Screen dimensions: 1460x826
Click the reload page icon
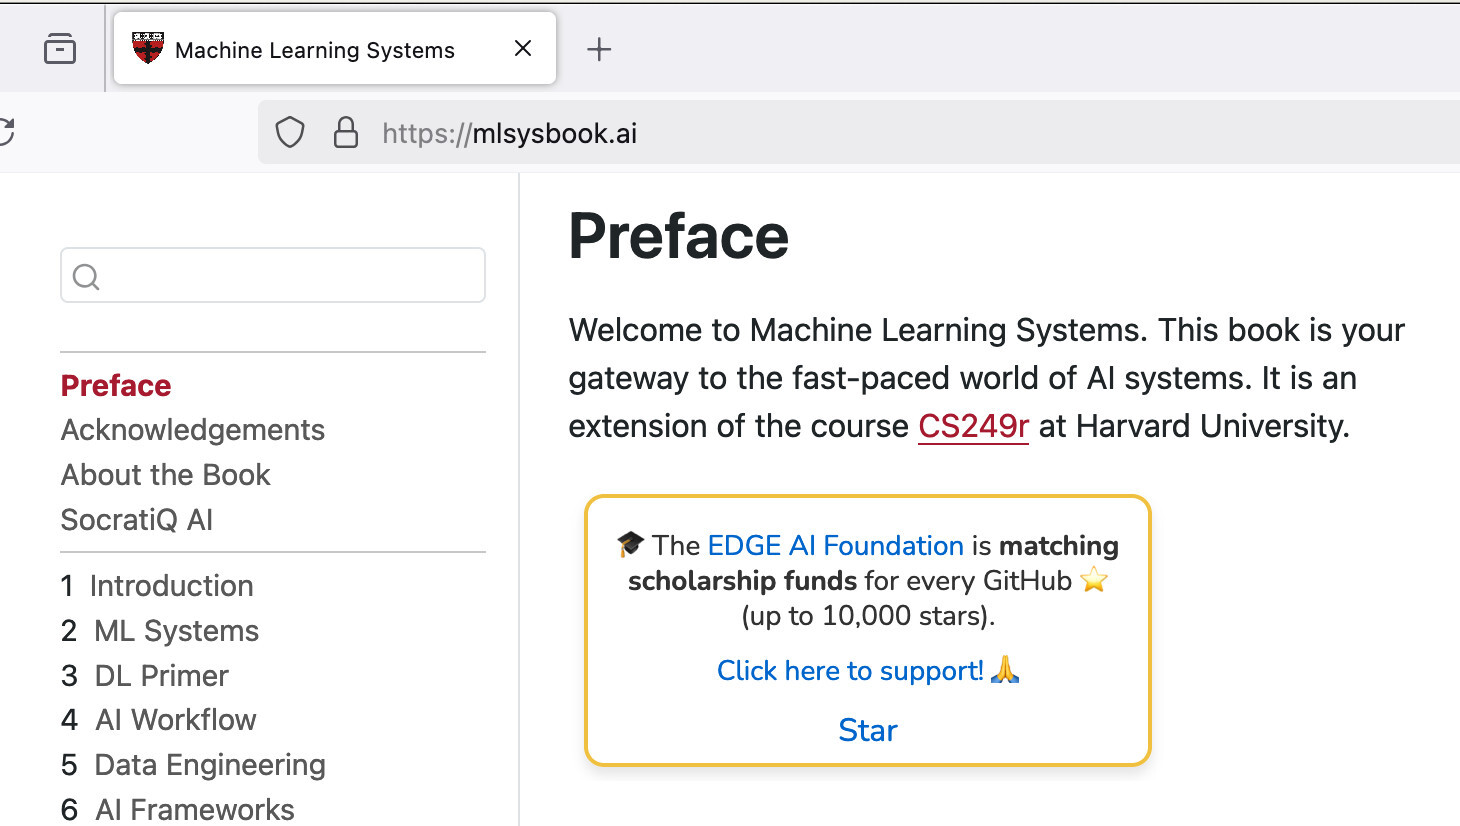pos(6,132)
